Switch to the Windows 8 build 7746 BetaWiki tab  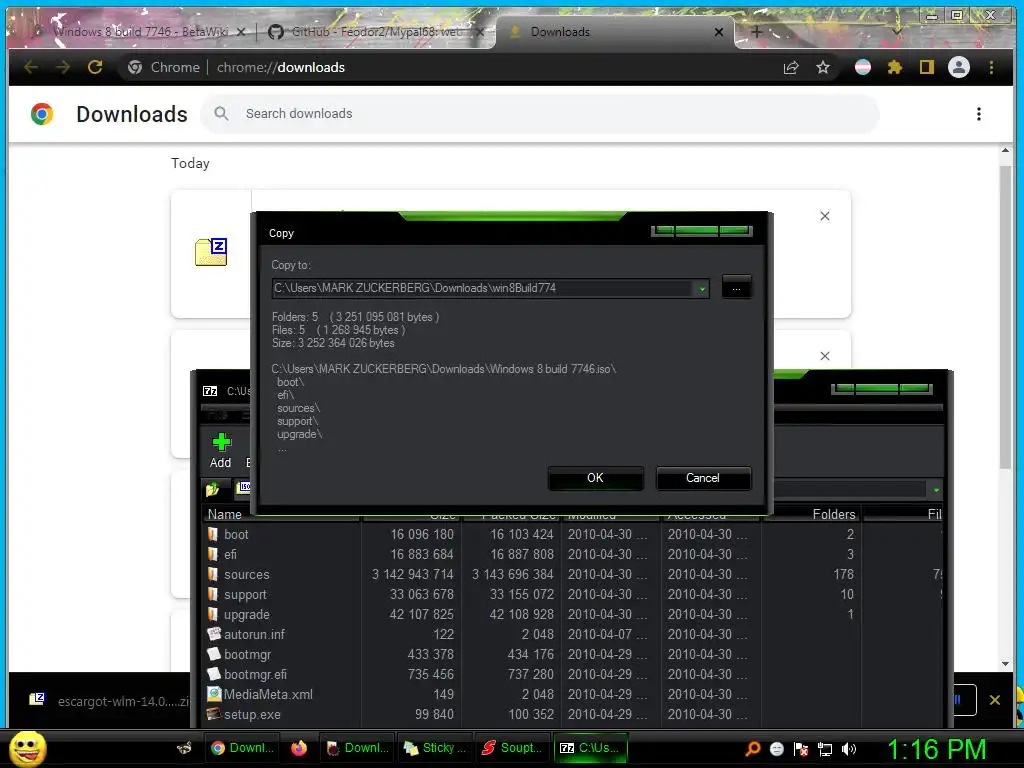coord(140,31)
